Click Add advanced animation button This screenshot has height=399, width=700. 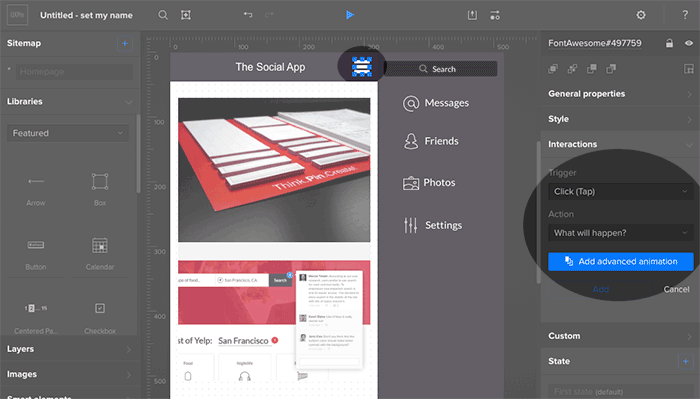pyautogui.click(x=621, y=262)
